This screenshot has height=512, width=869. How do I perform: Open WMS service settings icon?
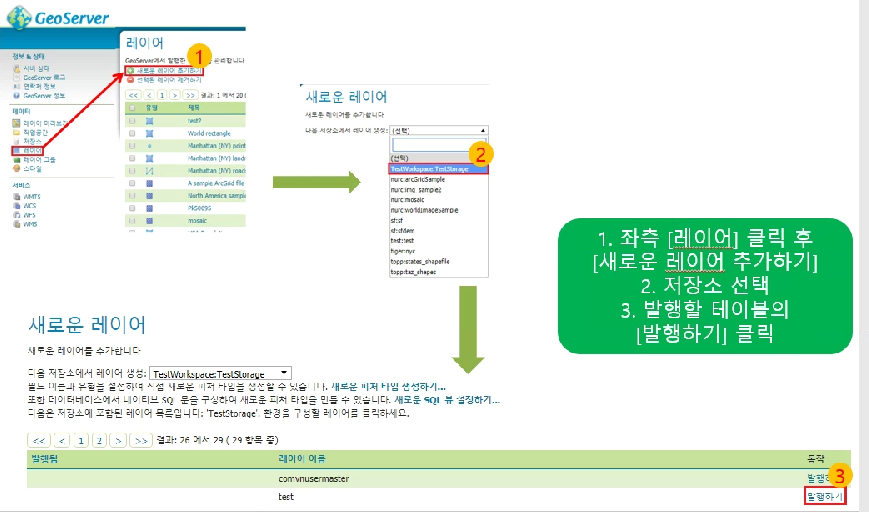point(17,224)
